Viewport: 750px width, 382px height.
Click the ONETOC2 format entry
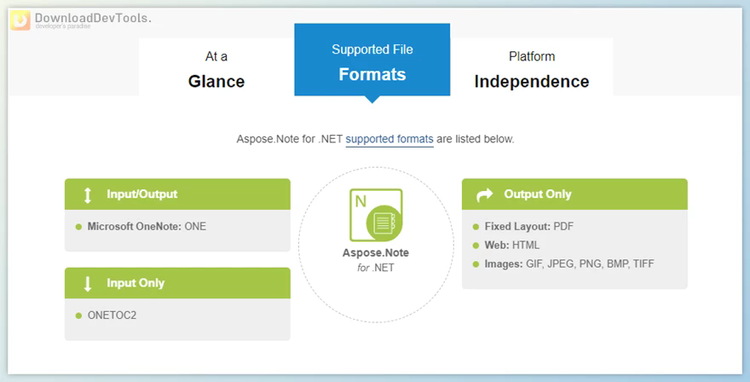click(x=112, y=316)
